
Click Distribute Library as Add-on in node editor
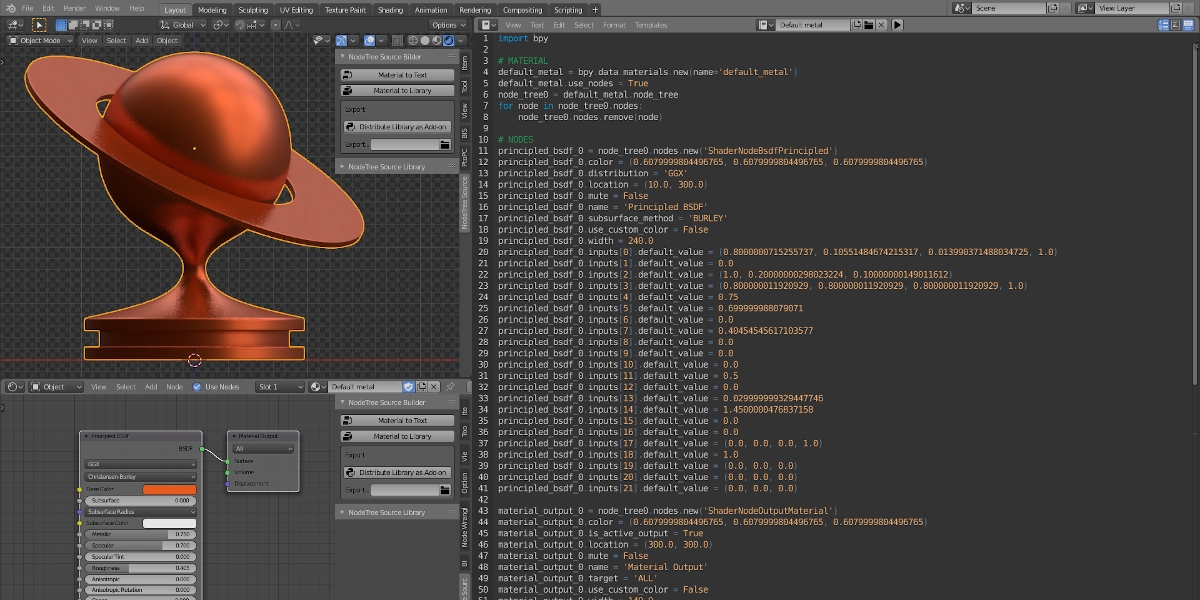point(399,472)
